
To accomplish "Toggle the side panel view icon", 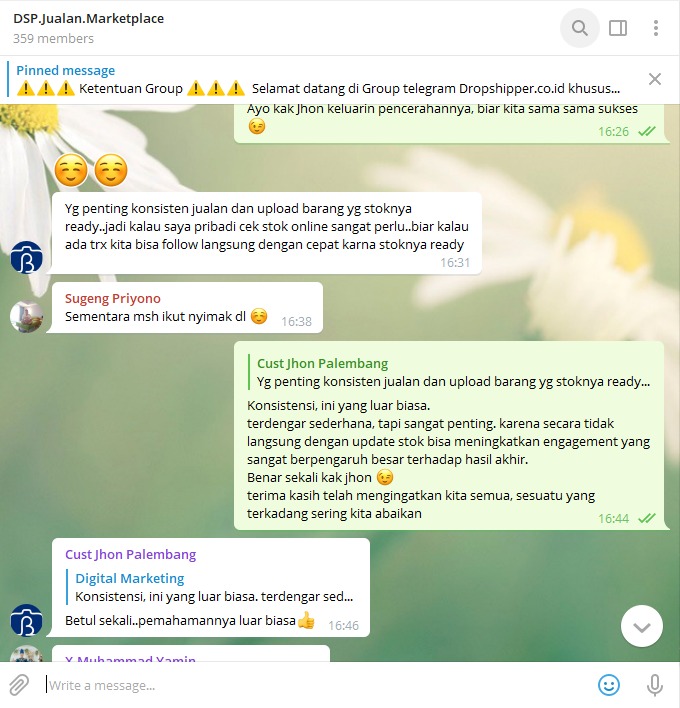I will [x=618, y=28].
